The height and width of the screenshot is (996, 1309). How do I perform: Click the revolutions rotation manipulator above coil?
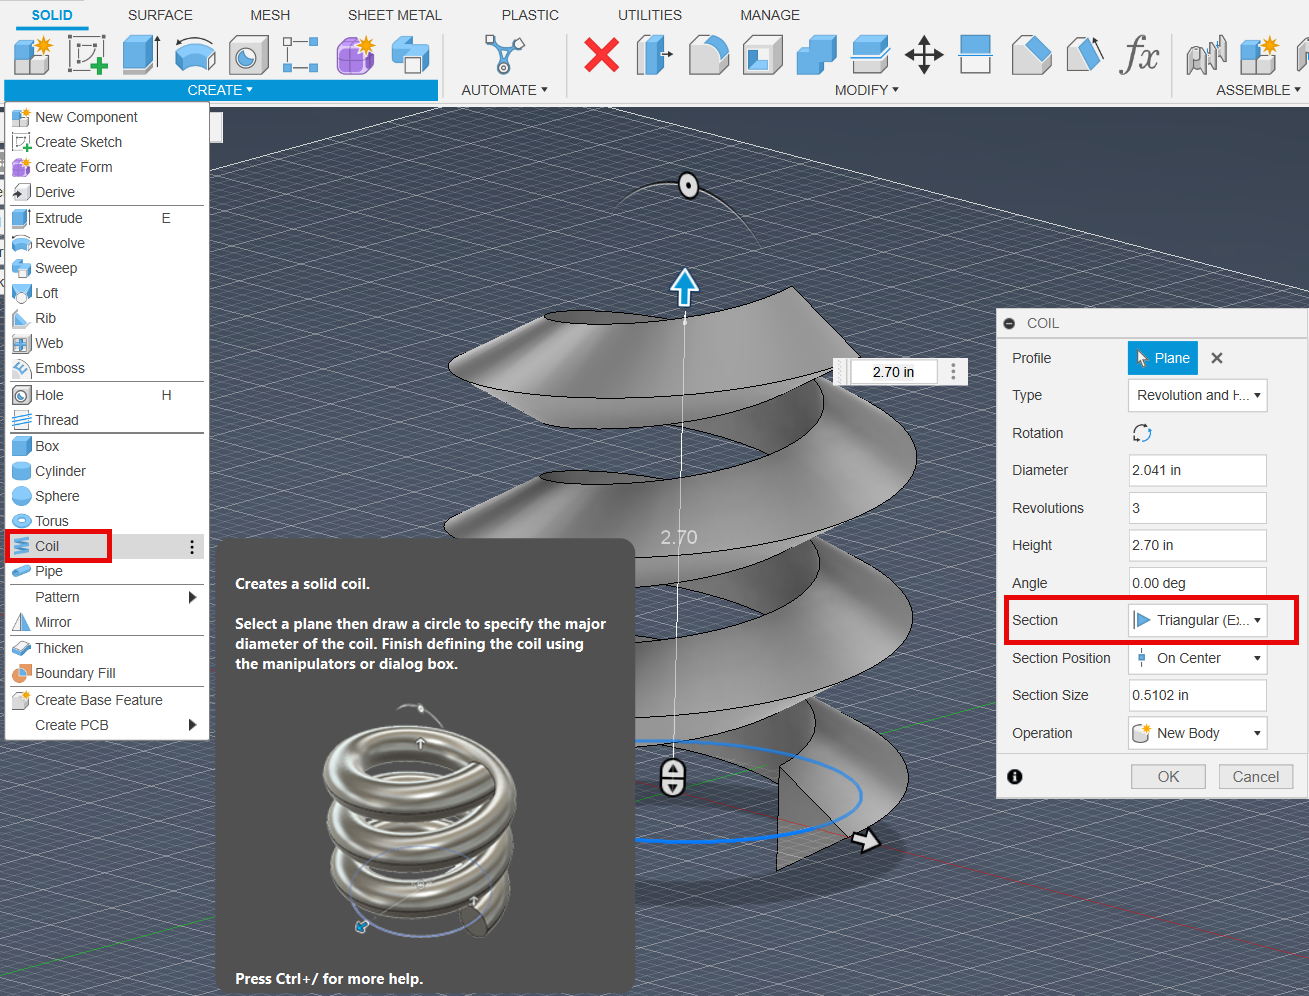click(688, 186)
